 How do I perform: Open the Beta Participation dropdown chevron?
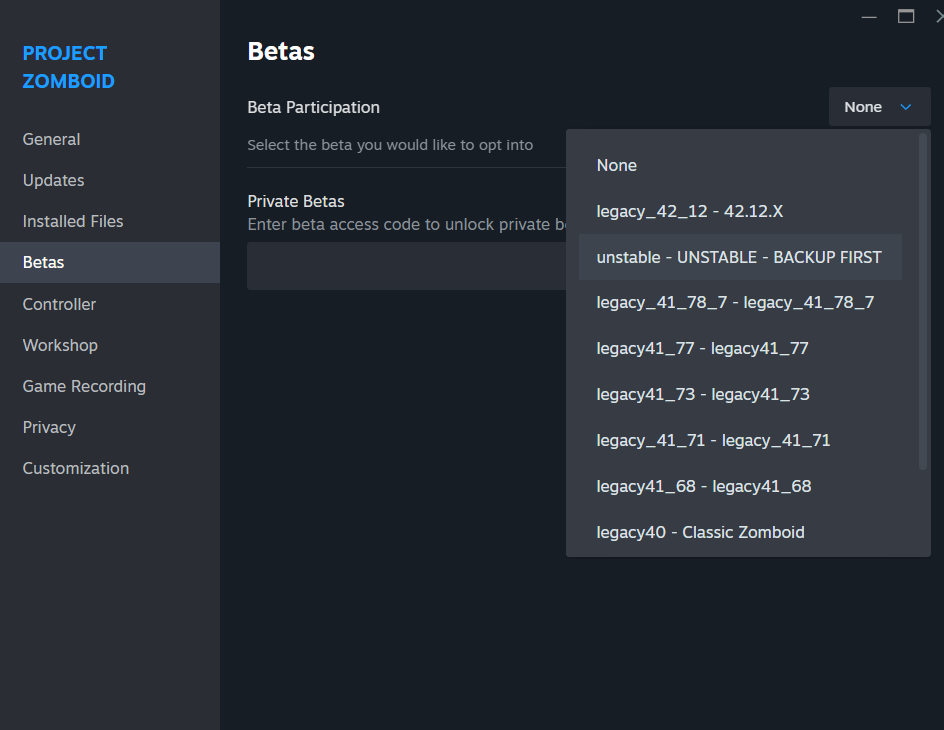click(907, 106)
